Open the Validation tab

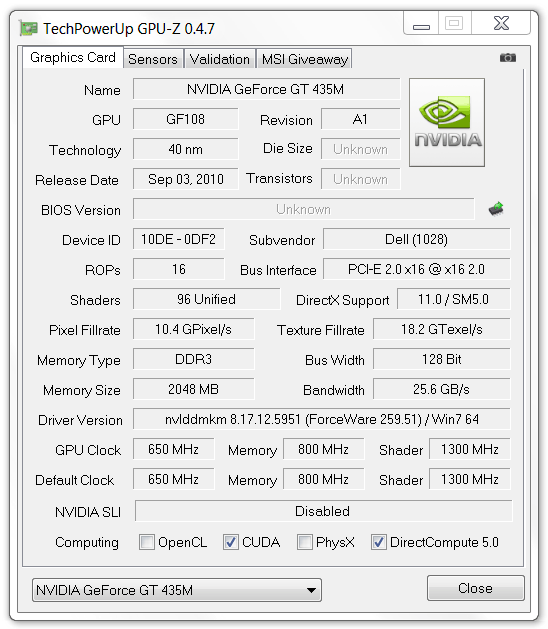coord(219,59)
